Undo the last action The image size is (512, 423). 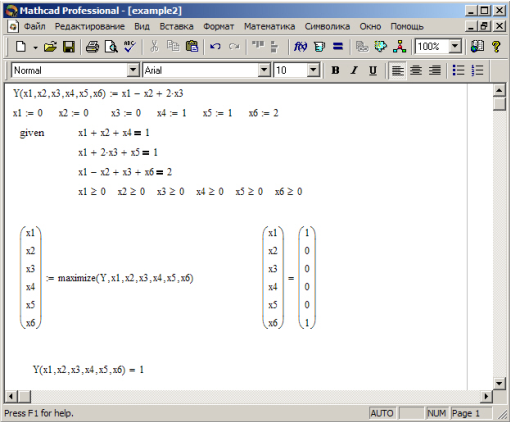coord(215,46)
